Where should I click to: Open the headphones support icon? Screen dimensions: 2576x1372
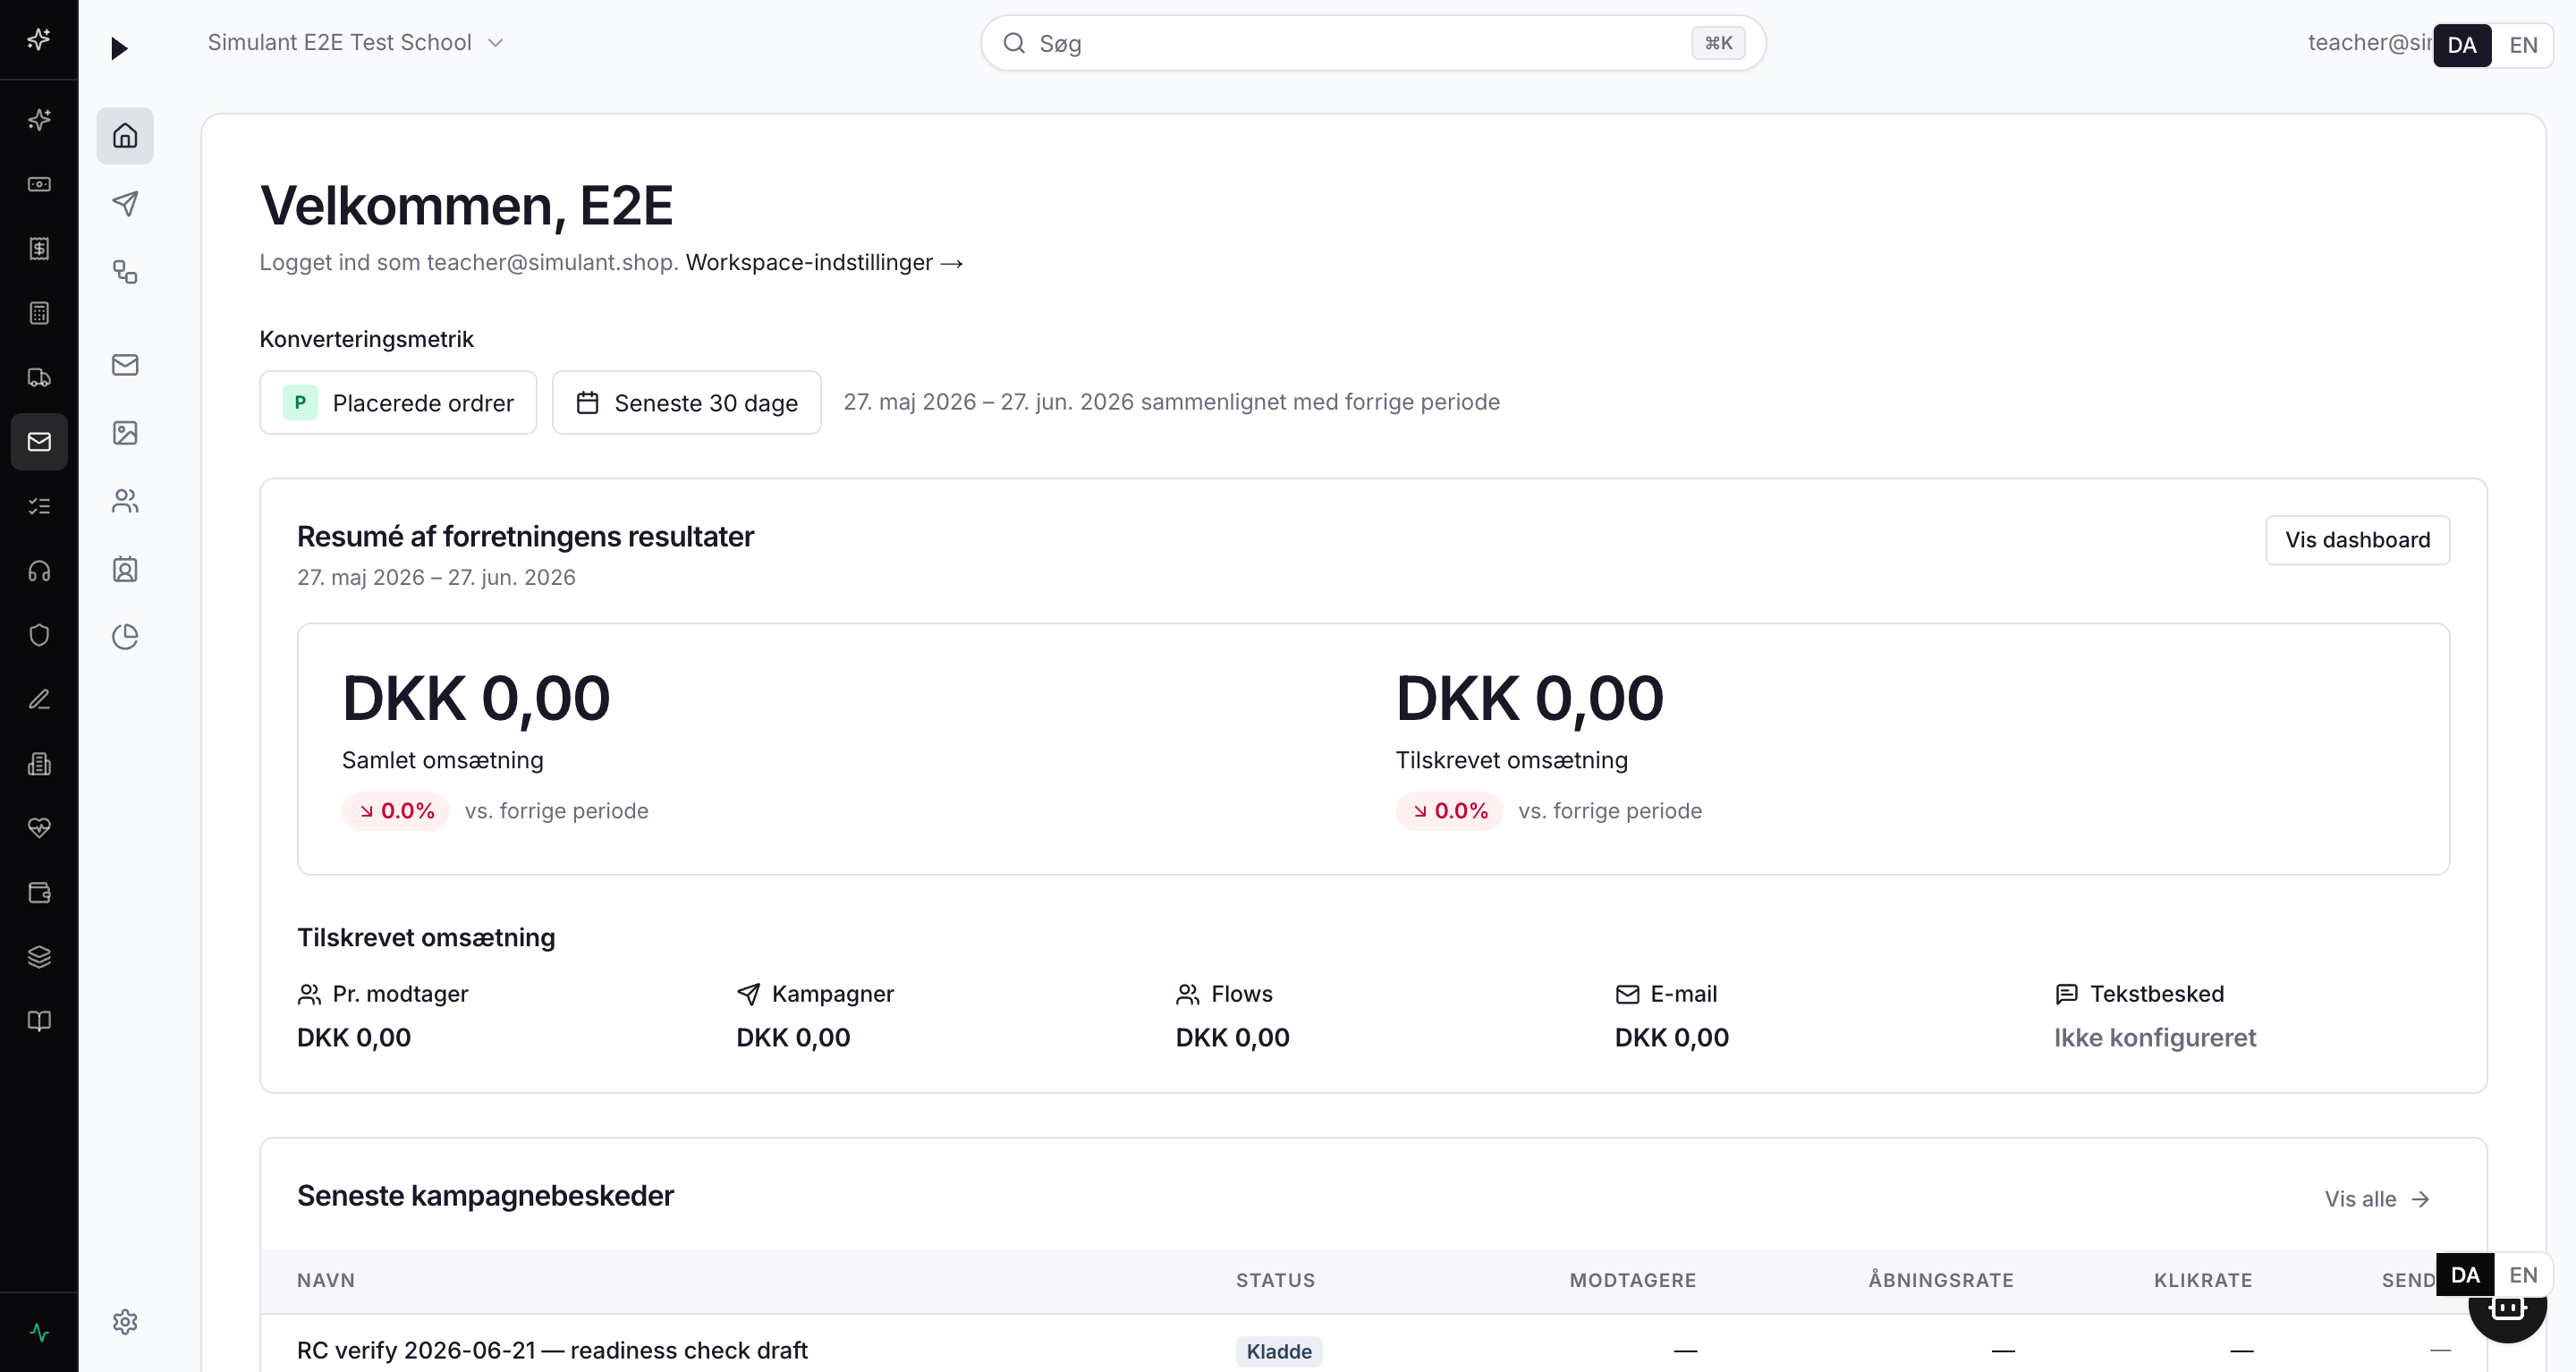click(39, 570)
